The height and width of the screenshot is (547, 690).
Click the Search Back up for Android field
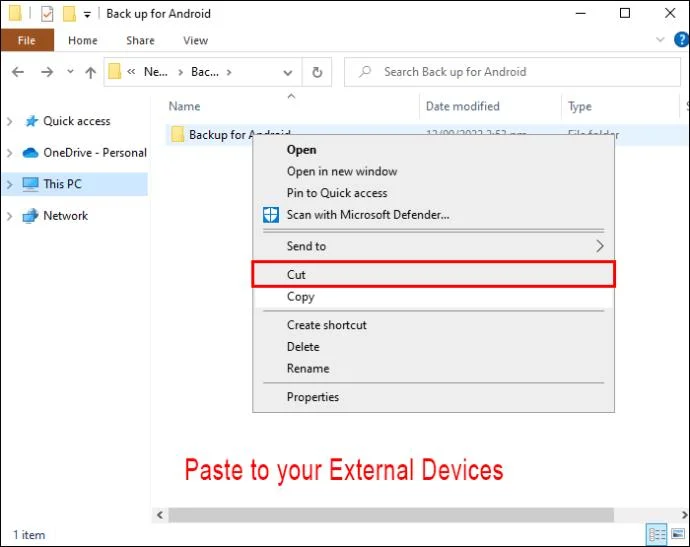513,72
